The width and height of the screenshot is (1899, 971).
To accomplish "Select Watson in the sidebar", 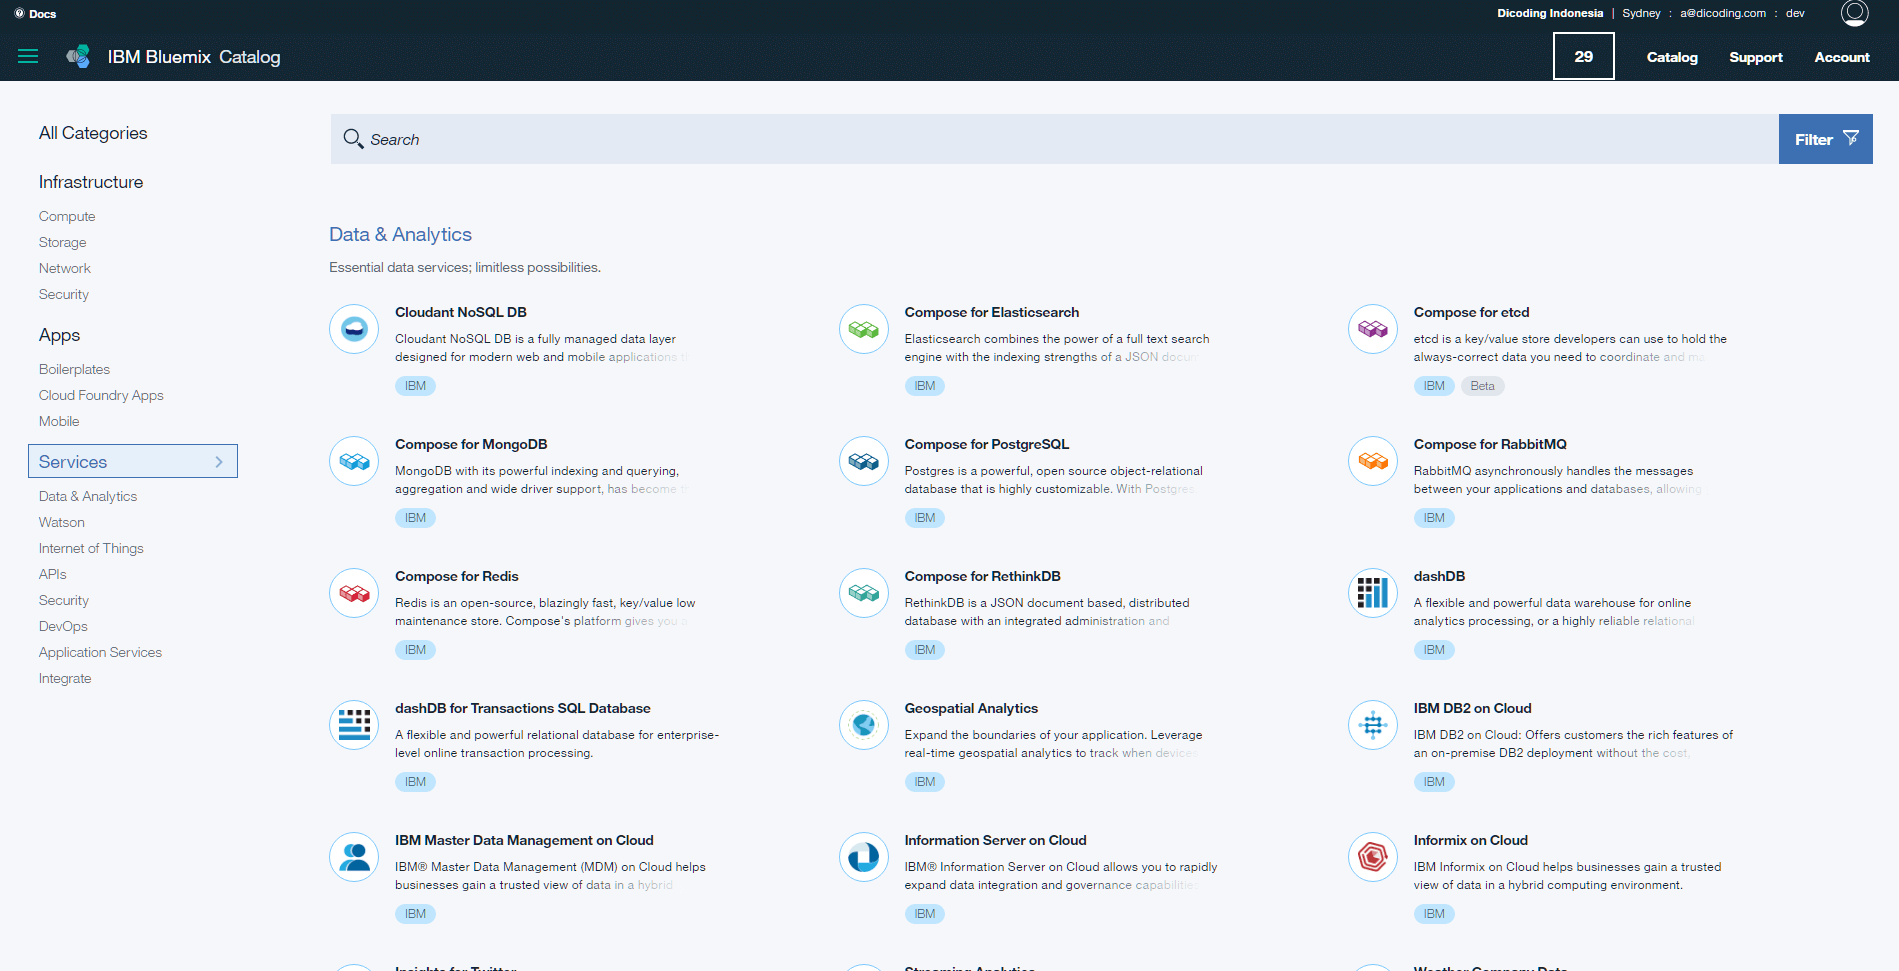I will tap(62, 522).
